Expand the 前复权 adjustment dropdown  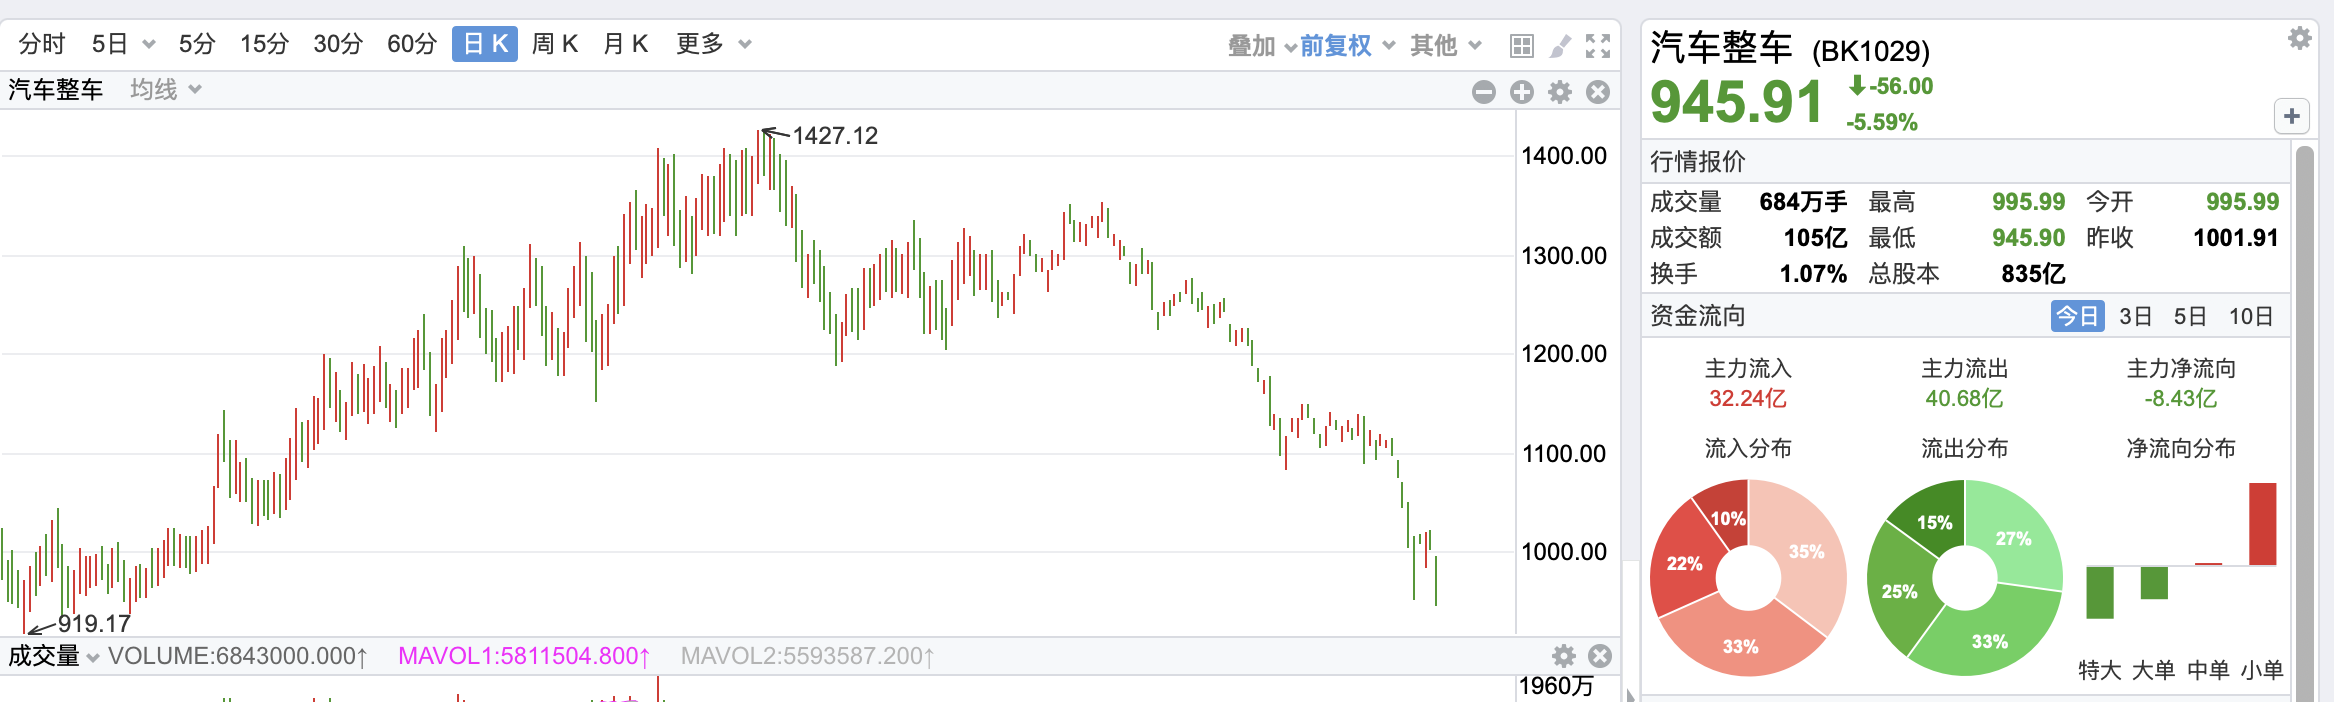pyautogui.click(x=1346, y=46)
